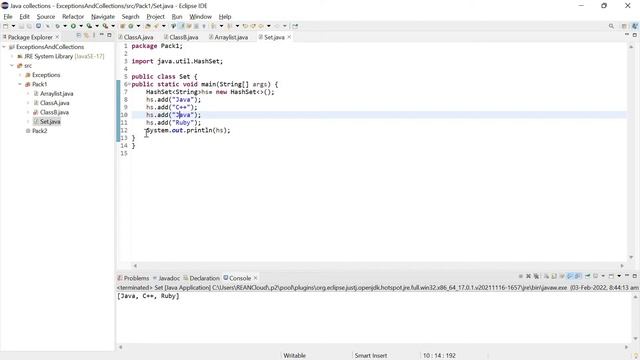Collapse the src folder node
640x360 pixels.
point(12,66)
